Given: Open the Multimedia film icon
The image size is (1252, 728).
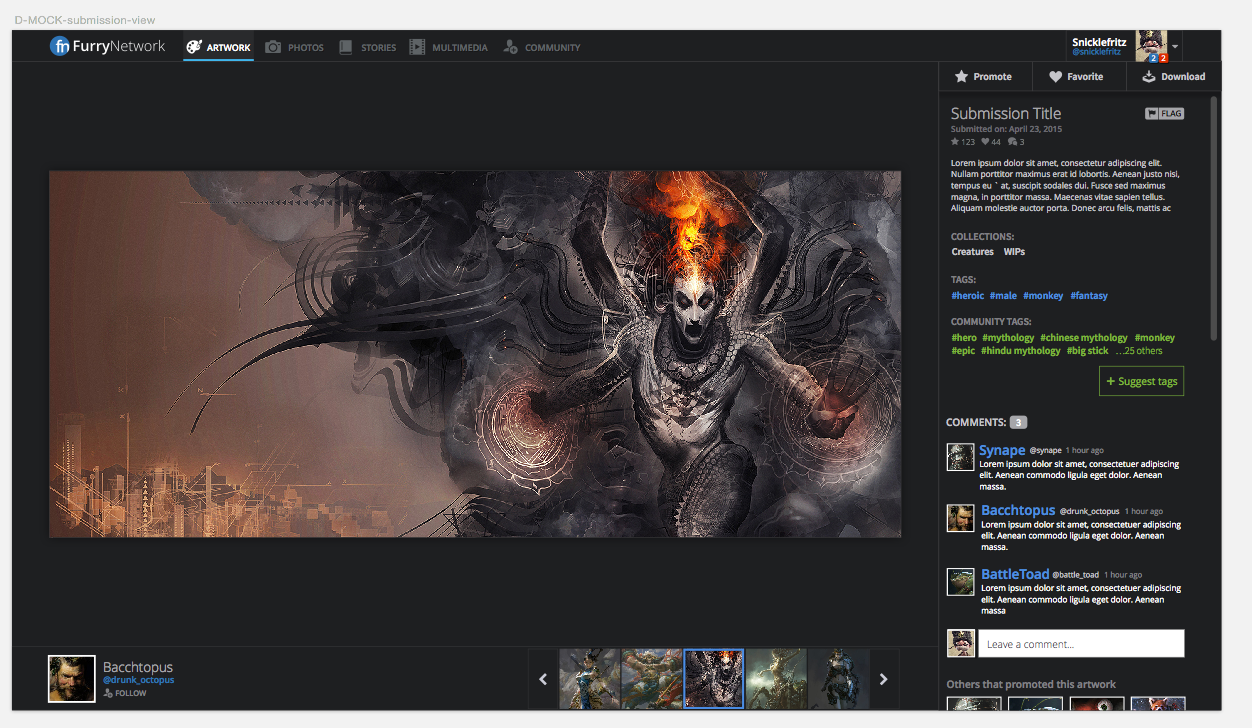Looking at the screenshot, I should pos(417,47).
